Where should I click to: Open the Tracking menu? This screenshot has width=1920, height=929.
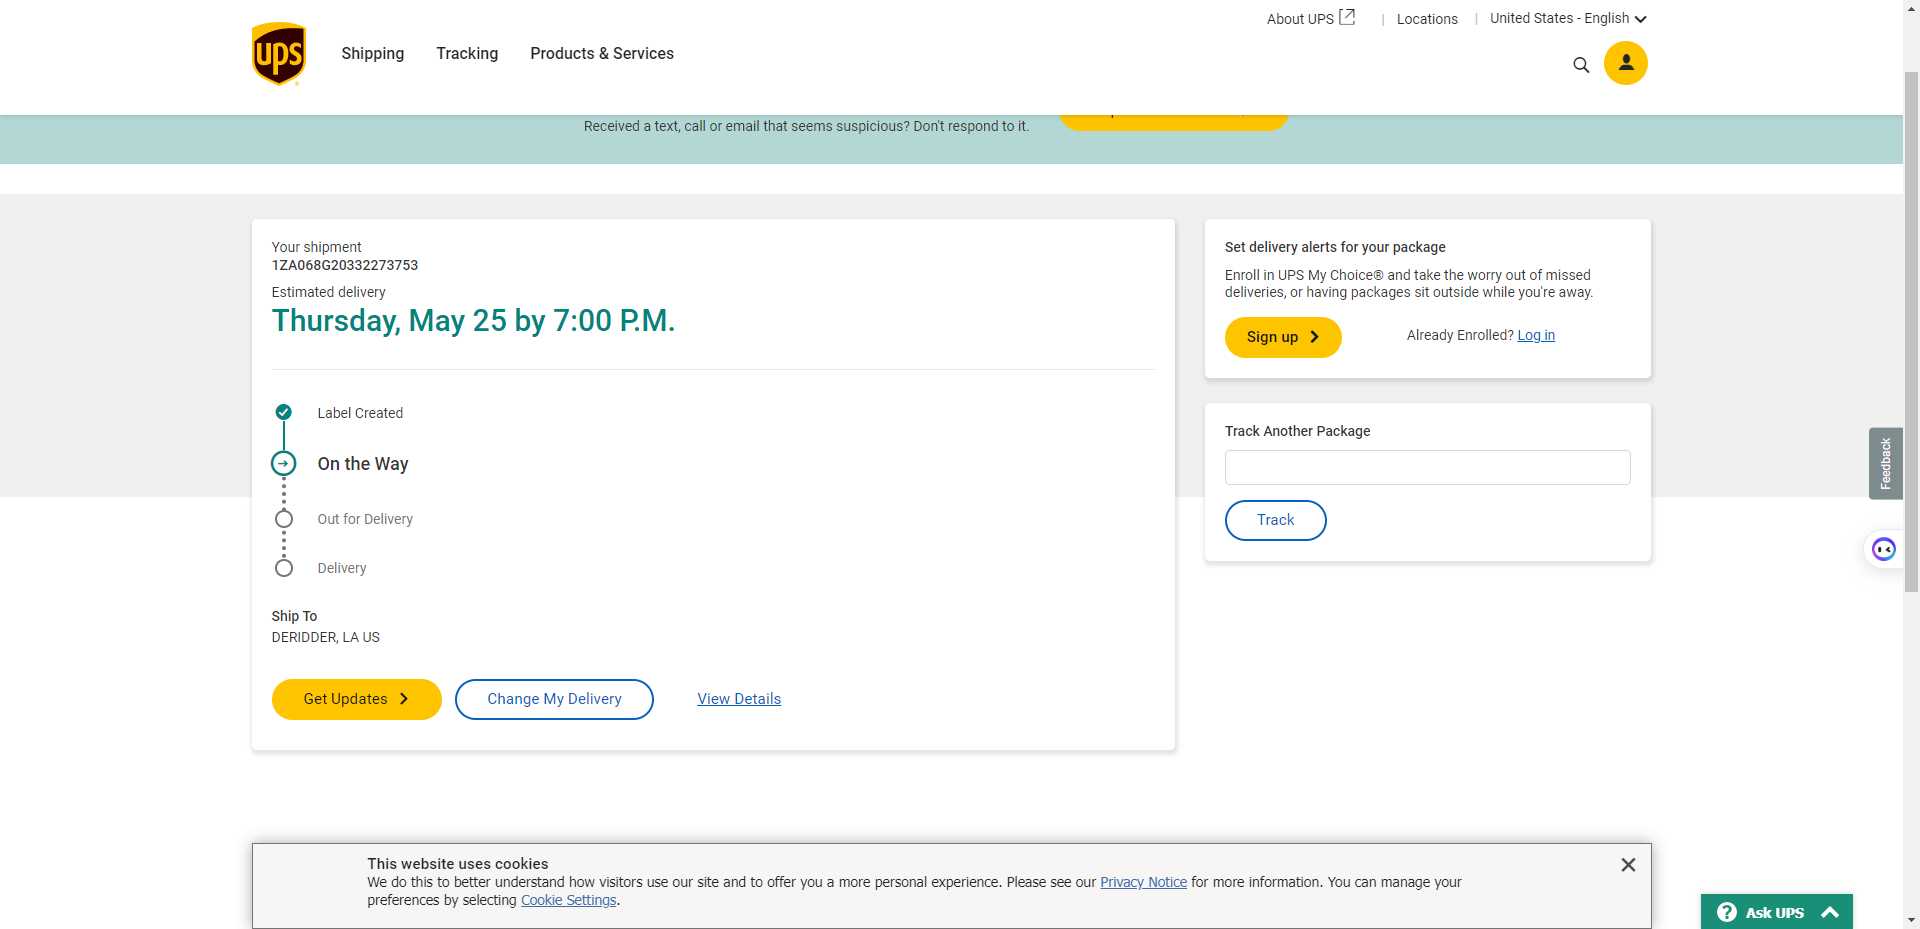[x=467, y=54]
